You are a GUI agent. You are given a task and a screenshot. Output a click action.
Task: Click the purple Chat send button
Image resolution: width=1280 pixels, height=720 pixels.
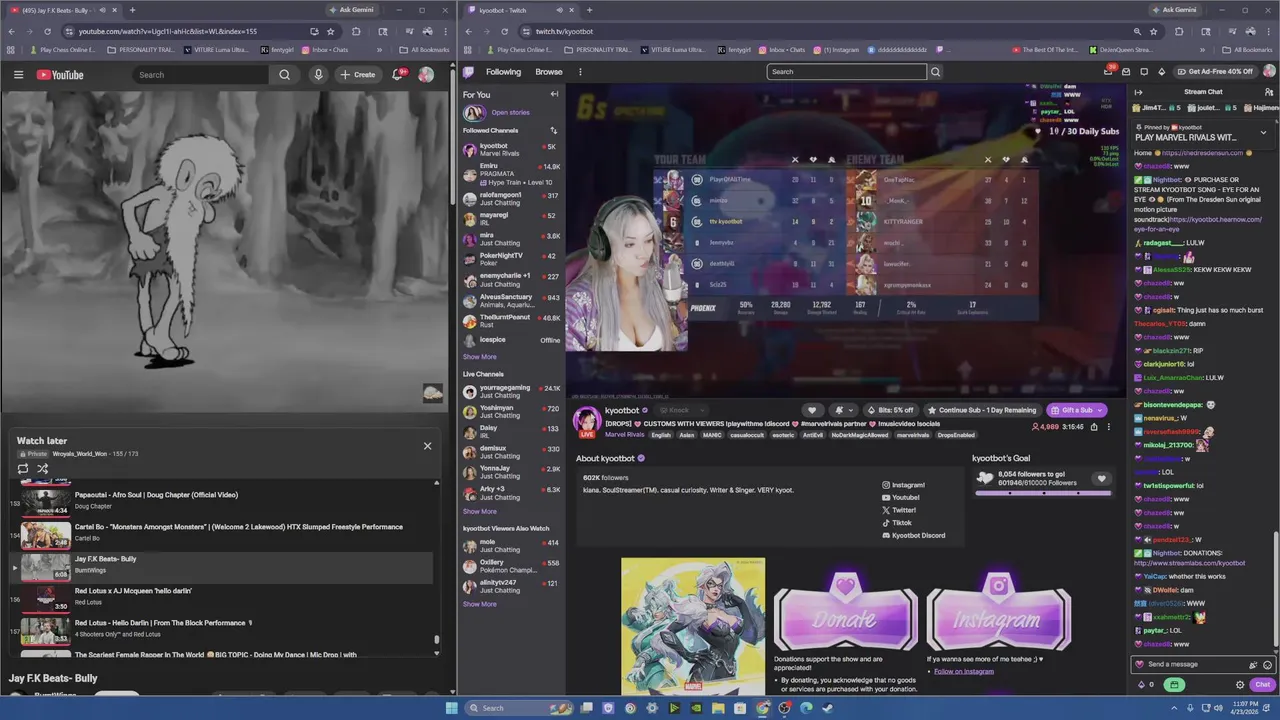[x=1262, y=685]
